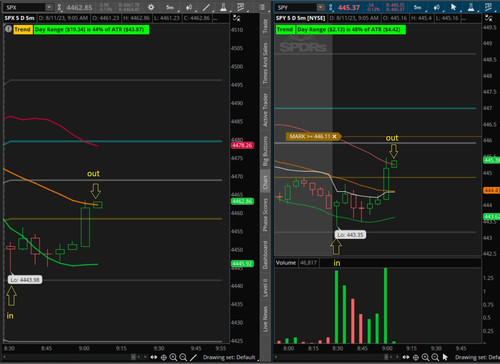Open the Active Trader sidebar tab
This screenshot has height=364, width=500.
(265, 110)
